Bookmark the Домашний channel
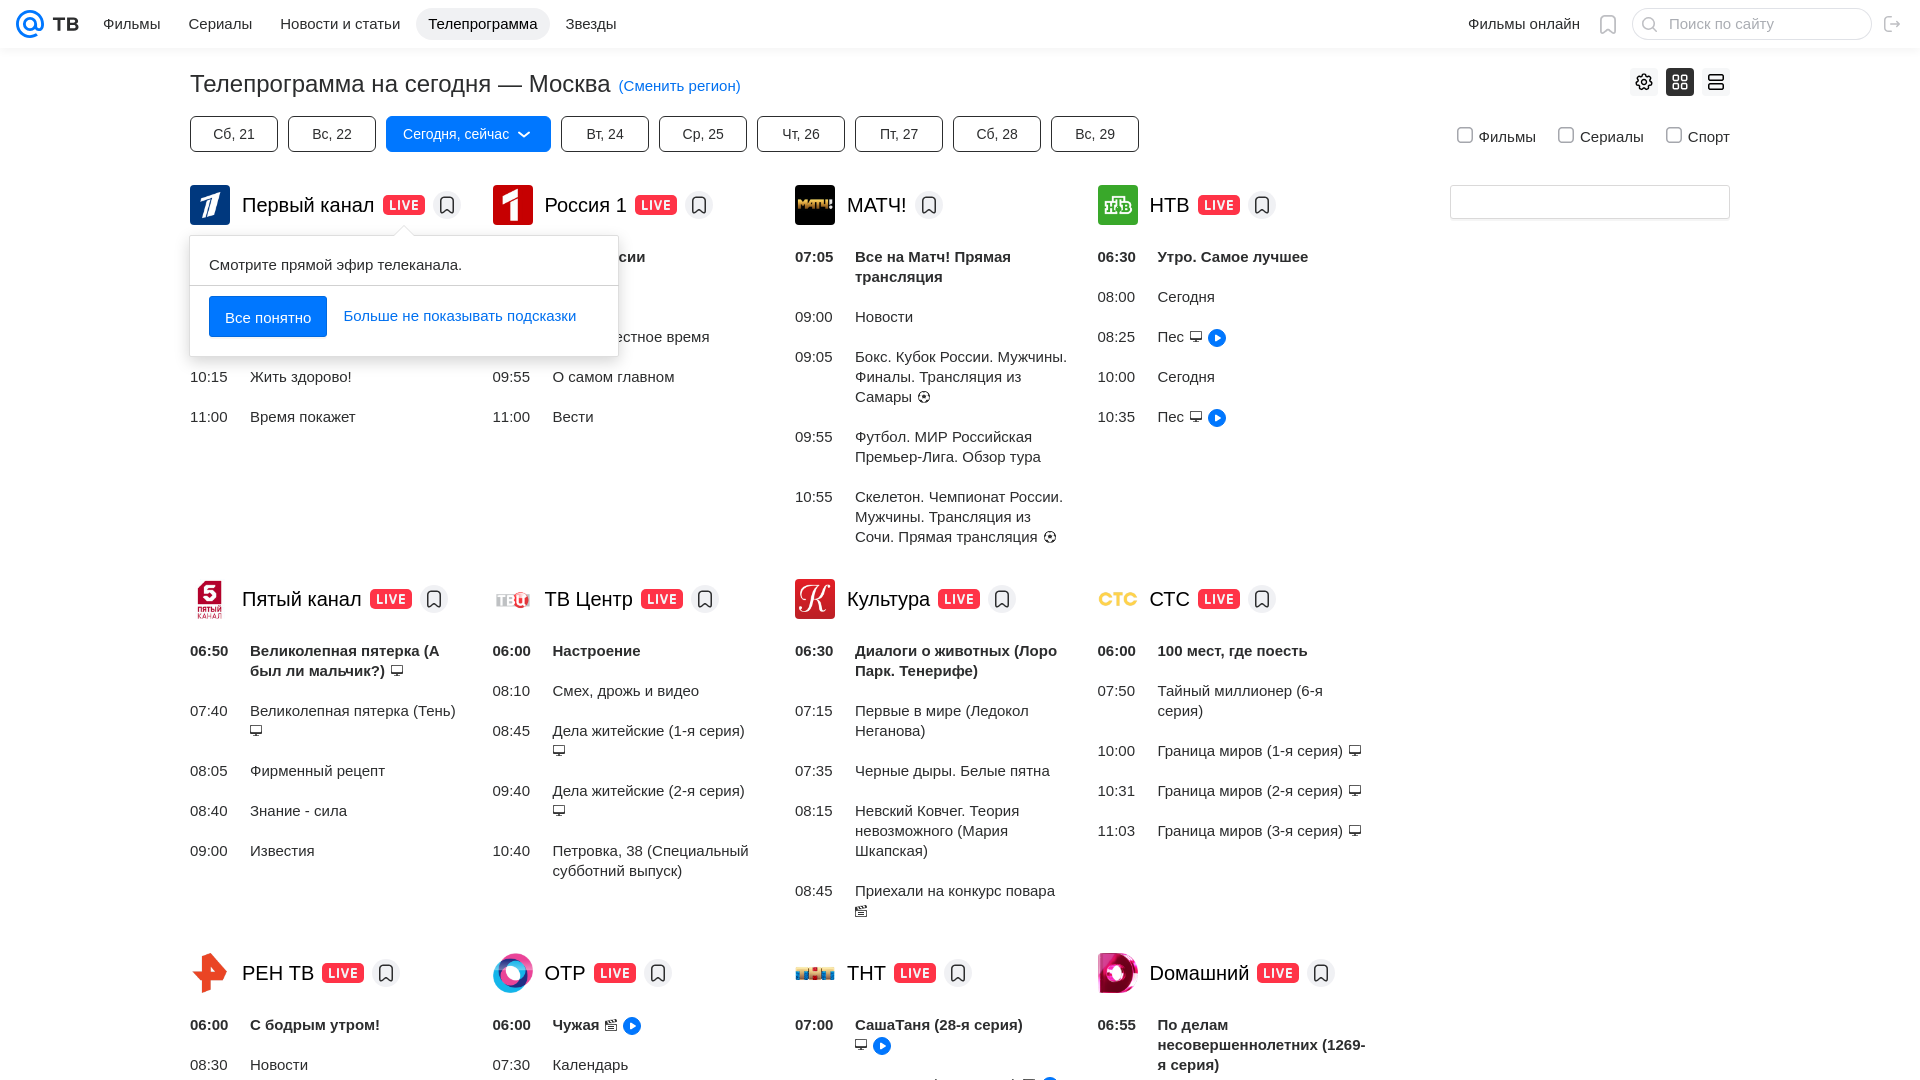The width and height of the screenshot is (1920, 1080). tap(1321, 973)
